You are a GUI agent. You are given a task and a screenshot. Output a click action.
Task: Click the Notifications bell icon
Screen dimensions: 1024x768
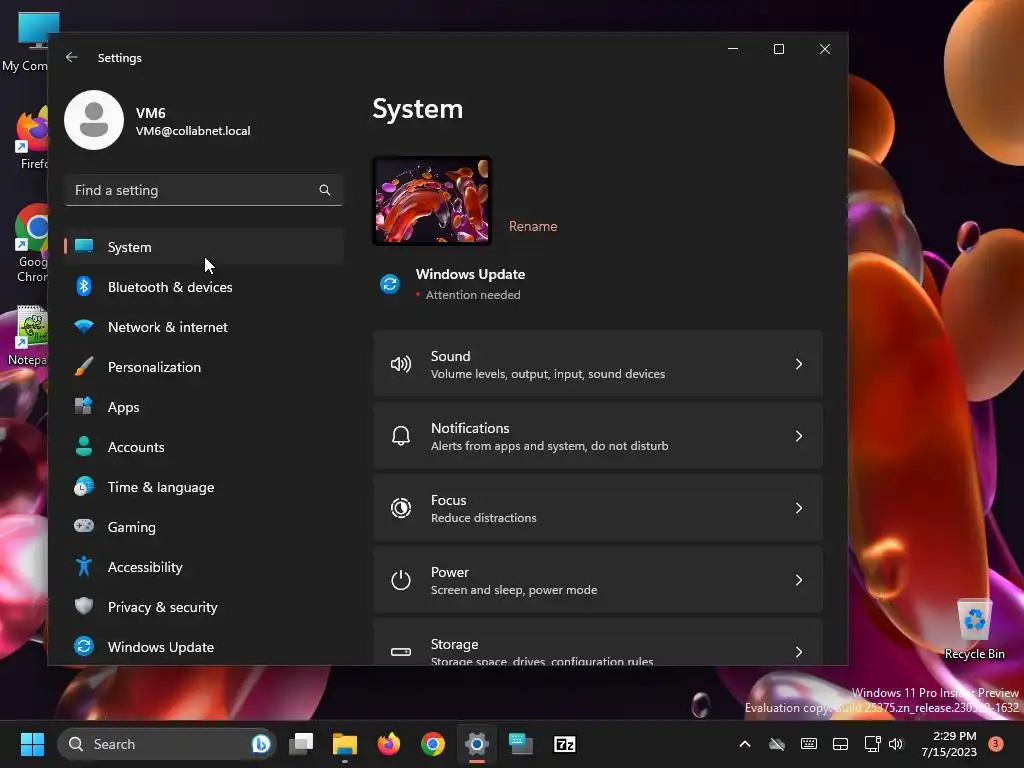[x=401, y=436]
